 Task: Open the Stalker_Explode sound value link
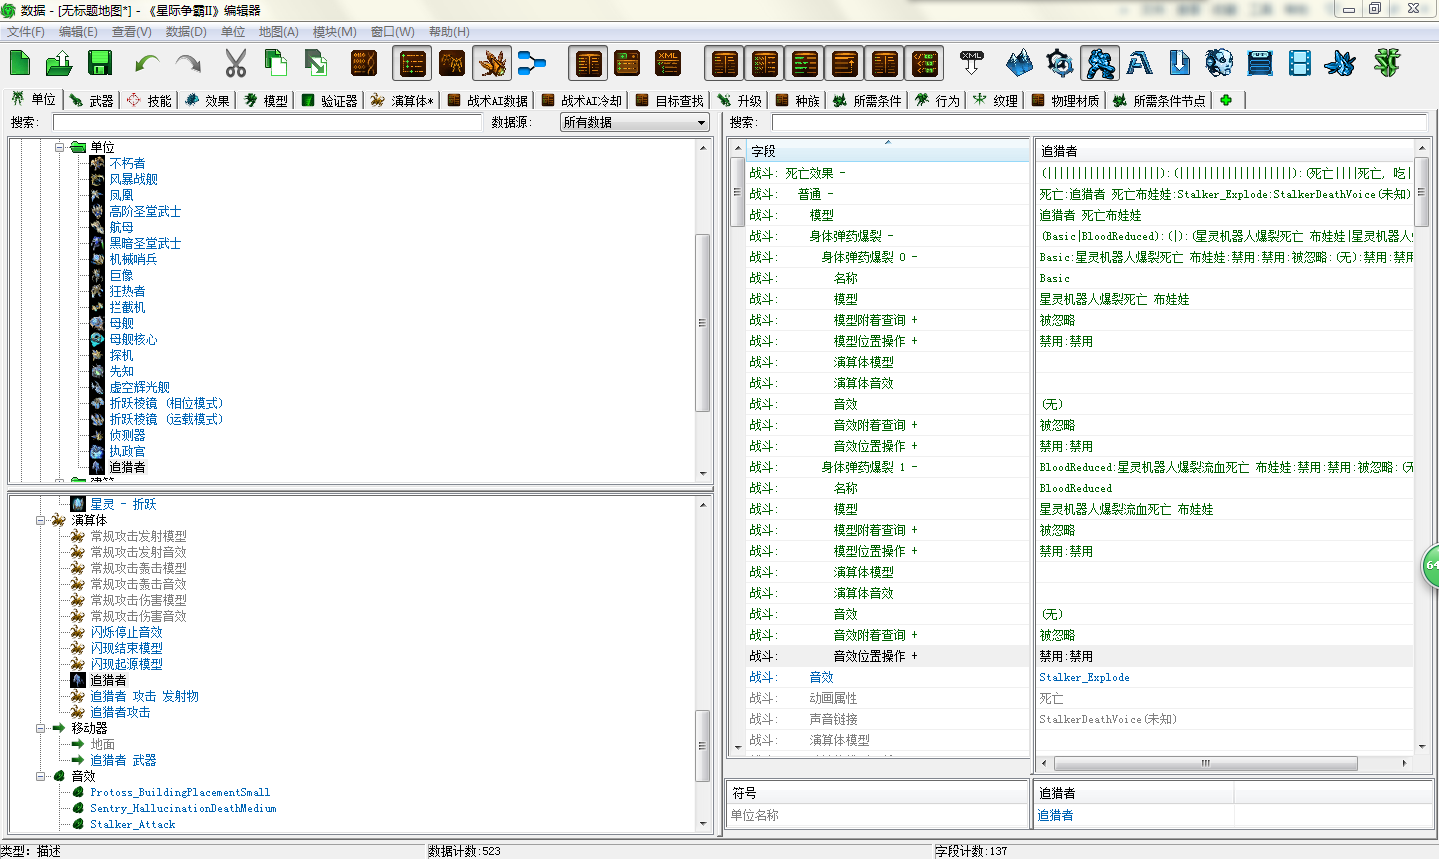tap(1084, 677)
